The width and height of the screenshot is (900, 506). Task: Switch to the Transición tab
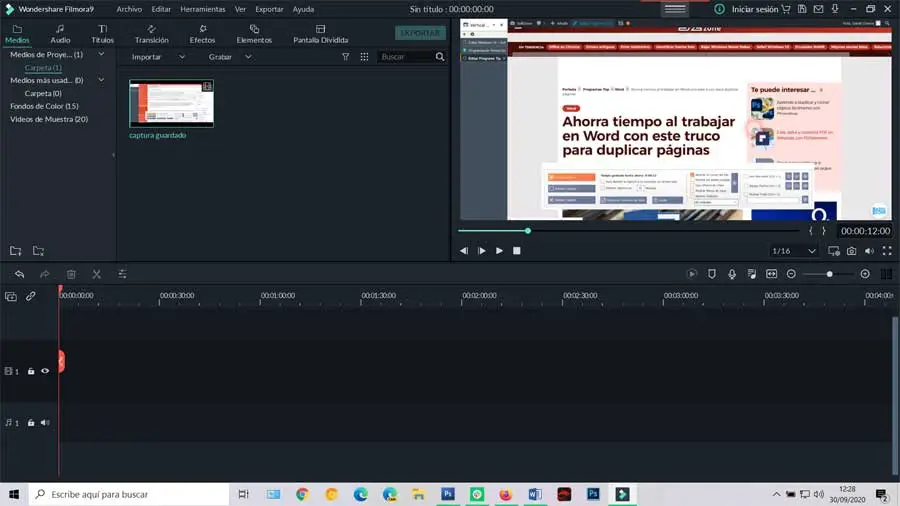(x=152, y=34)
